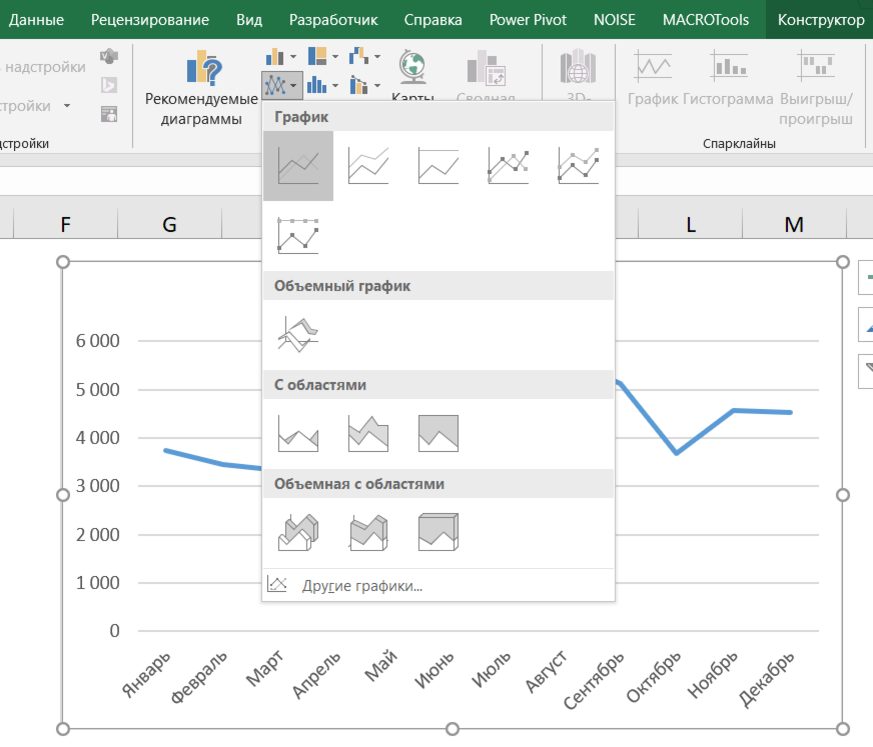This screenshot has width=873, height=747.
Task: Click the Карты globe icon
Action: click(x=412, y=67)
